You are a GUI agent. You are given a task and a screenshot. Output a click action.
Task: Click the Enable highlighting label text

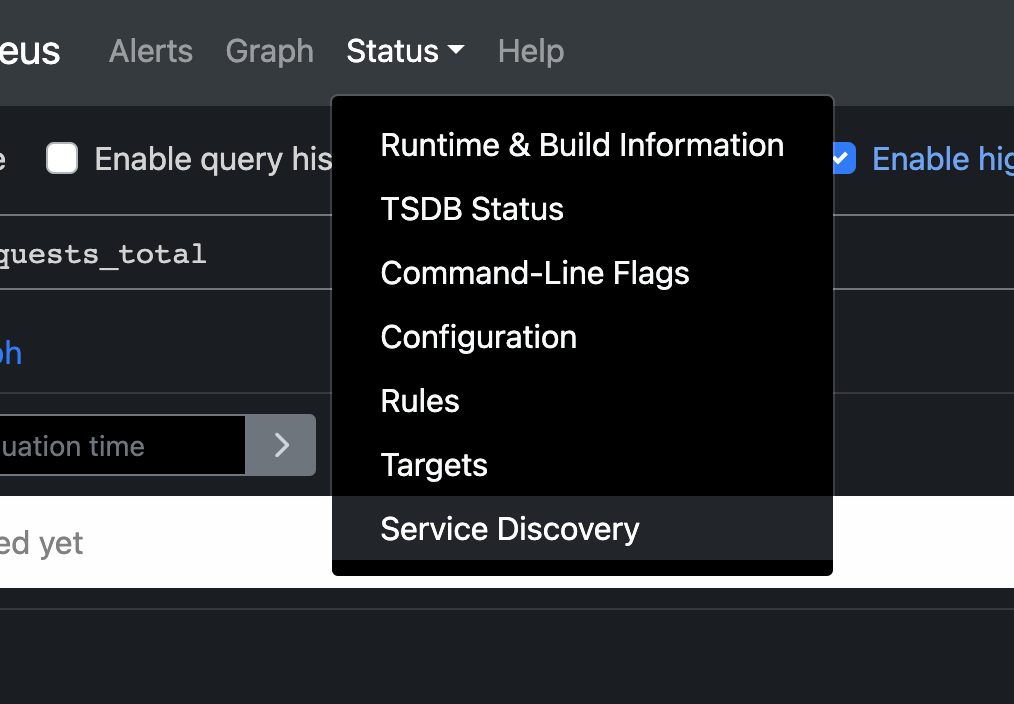940,159
